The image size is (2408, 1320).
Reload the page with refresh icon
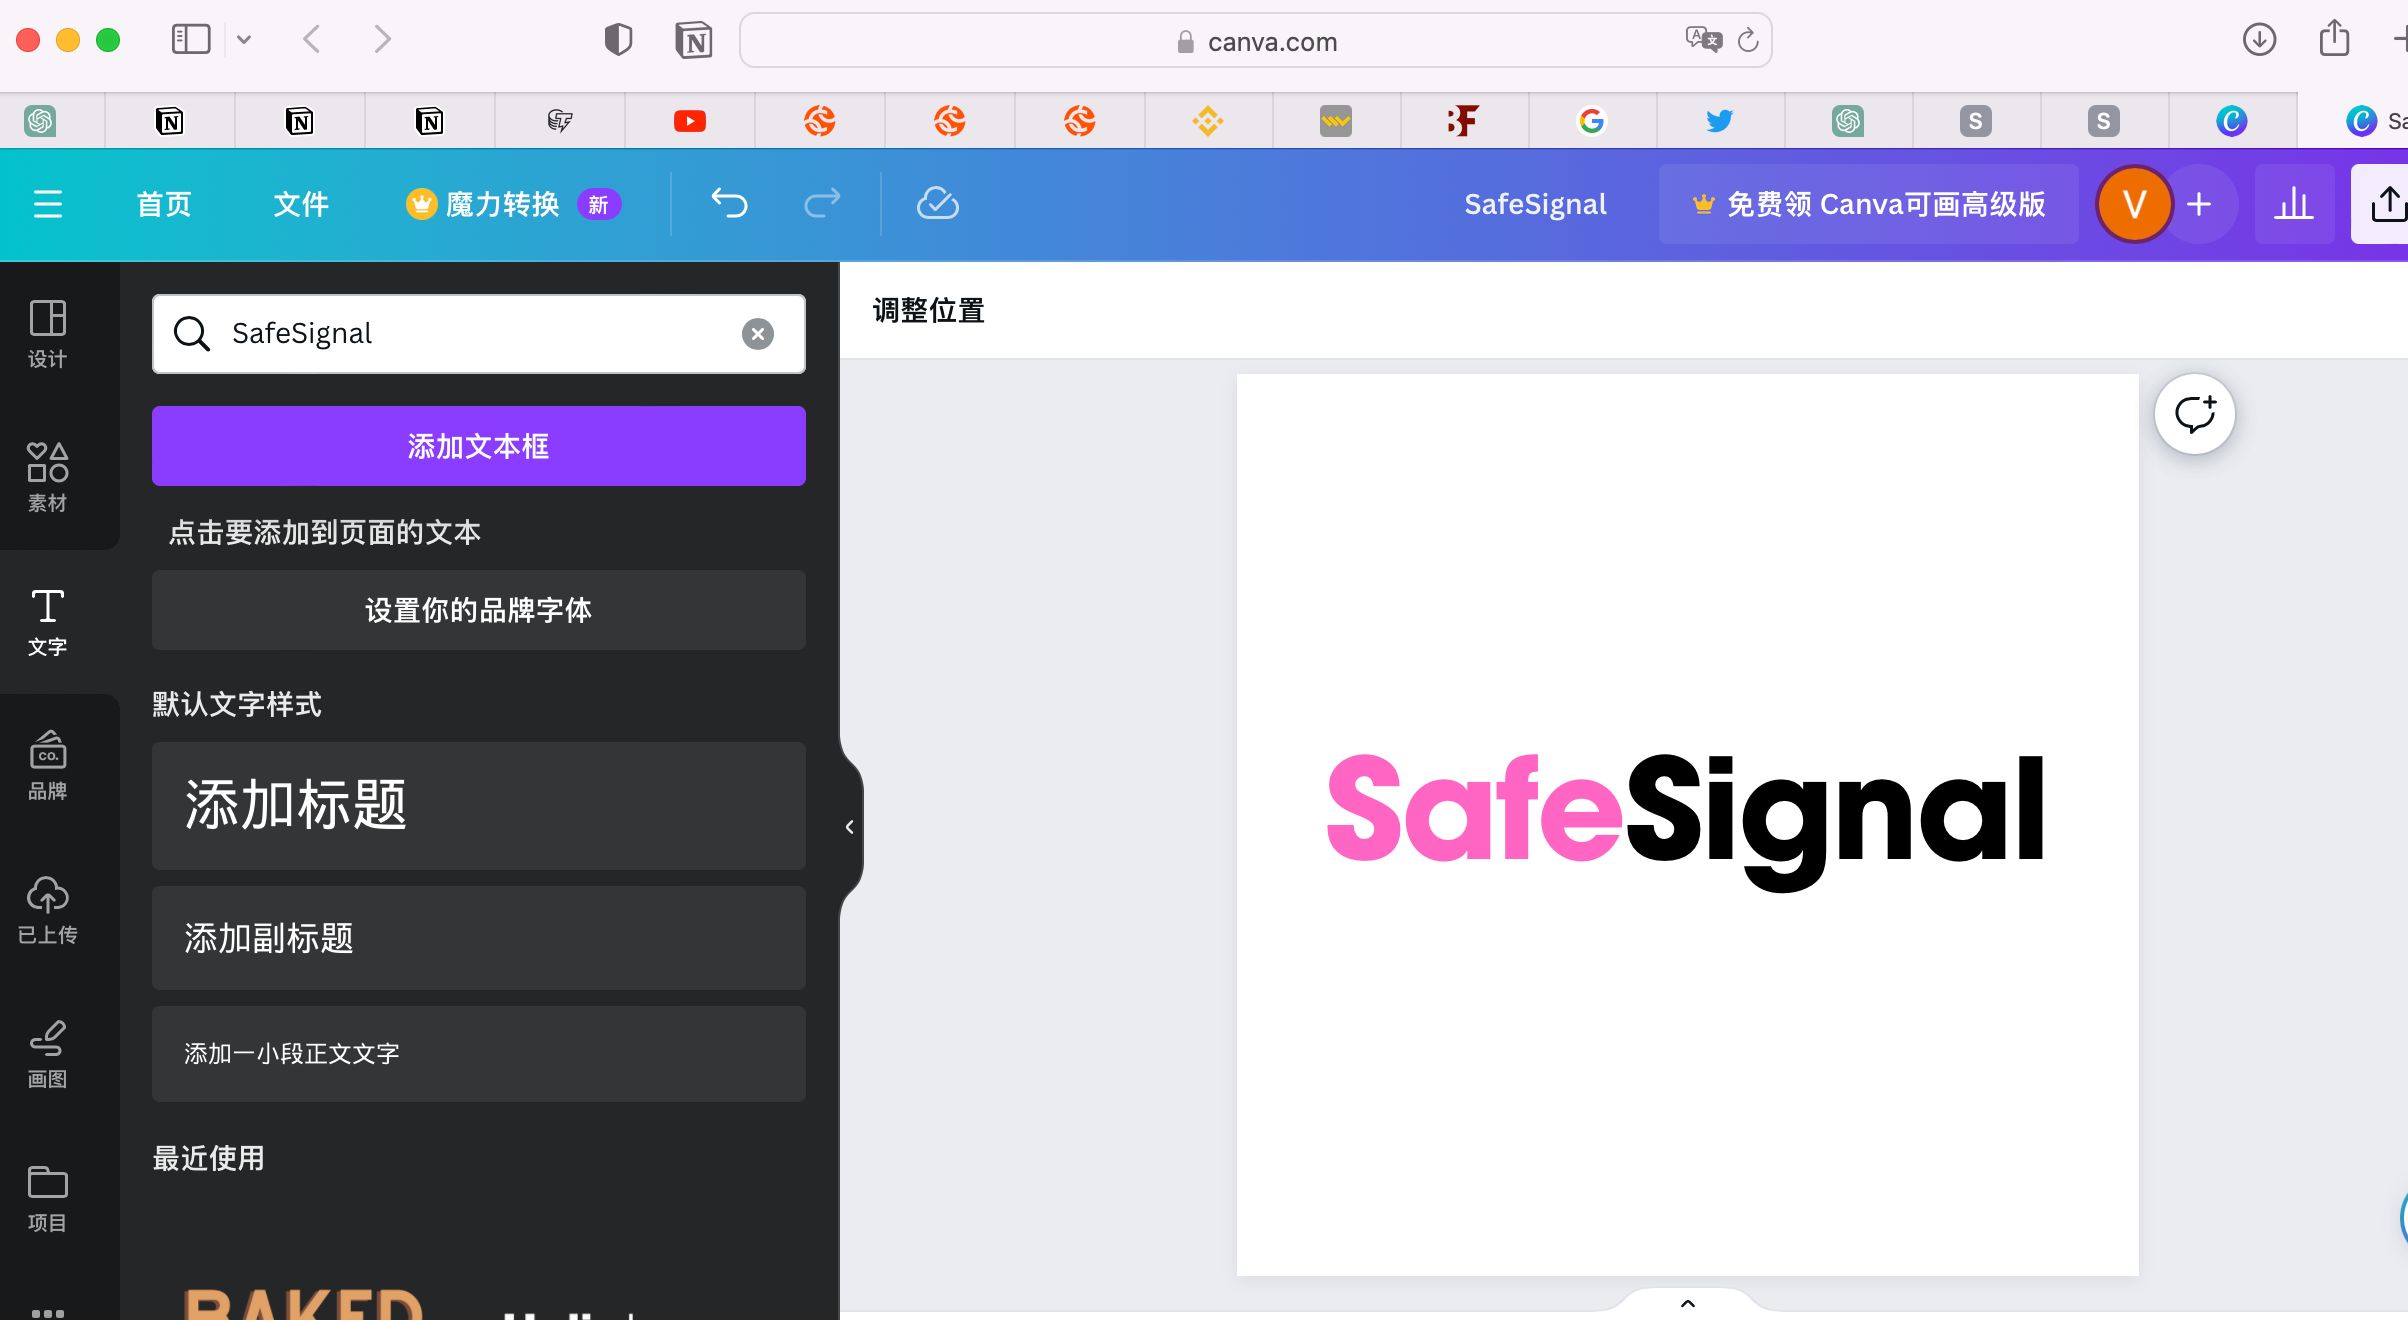click(x=1748, y=40)
